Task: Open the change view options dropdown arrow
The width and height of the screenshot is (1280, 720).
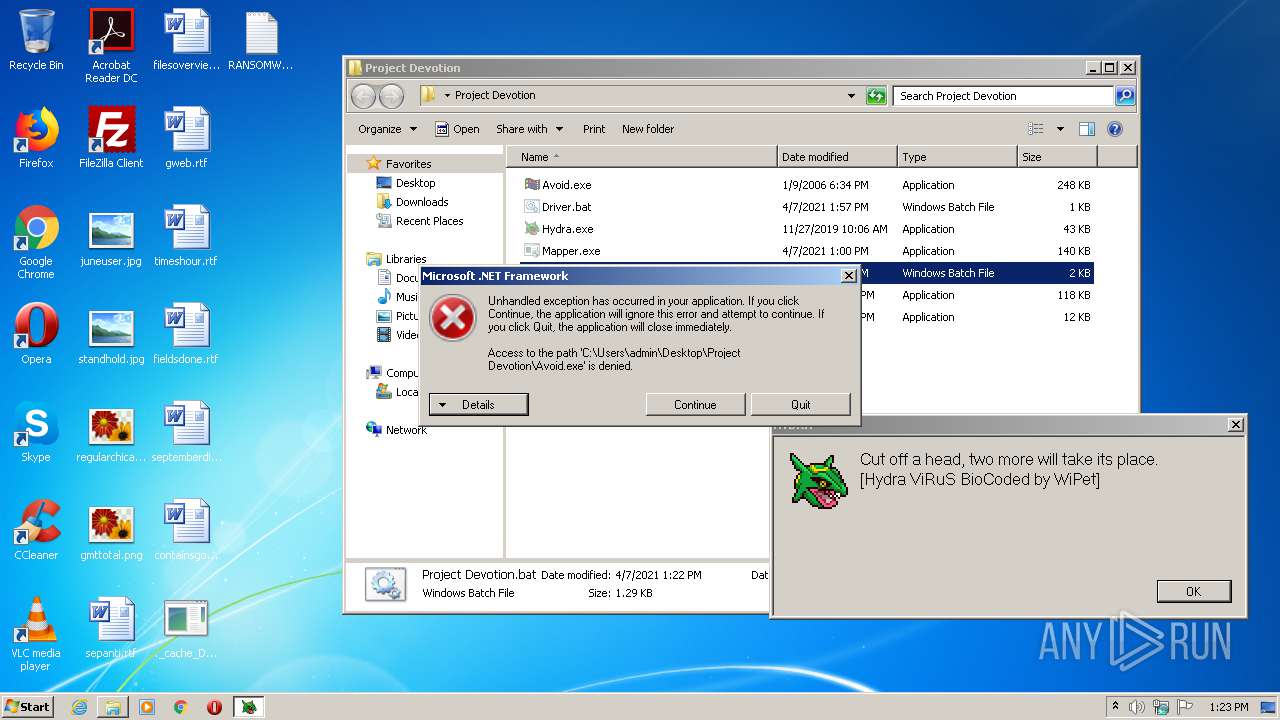Action: tap(1060, 129)
